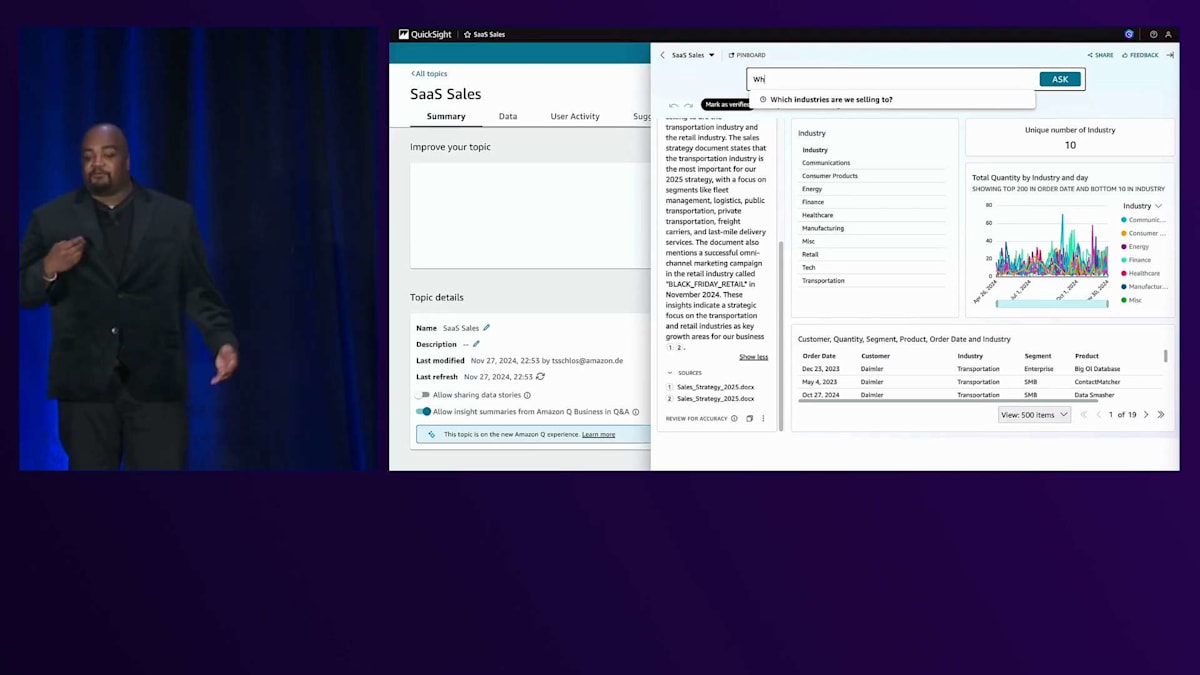Open second source Sales_Strategy_2025.docx

point(715,398)
